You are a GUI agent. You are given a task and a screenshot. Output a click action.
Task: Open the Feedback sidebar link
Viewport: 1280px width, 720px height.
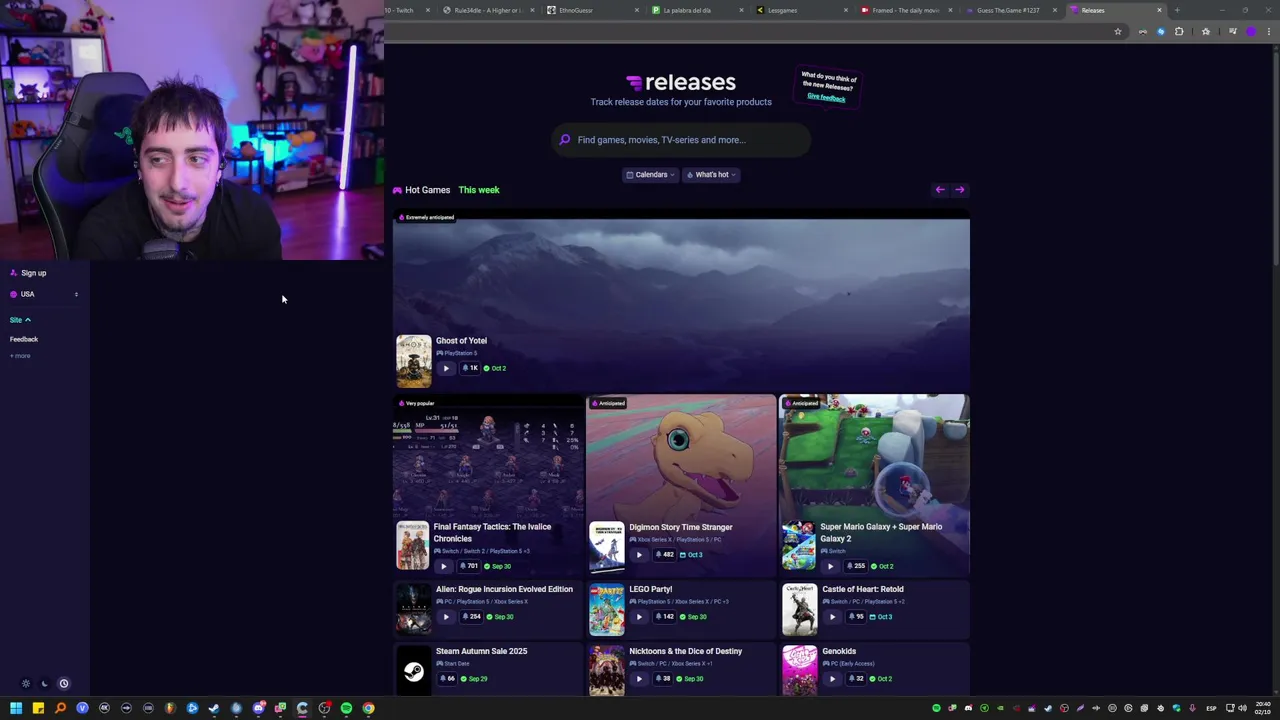(x=24, y=340)
